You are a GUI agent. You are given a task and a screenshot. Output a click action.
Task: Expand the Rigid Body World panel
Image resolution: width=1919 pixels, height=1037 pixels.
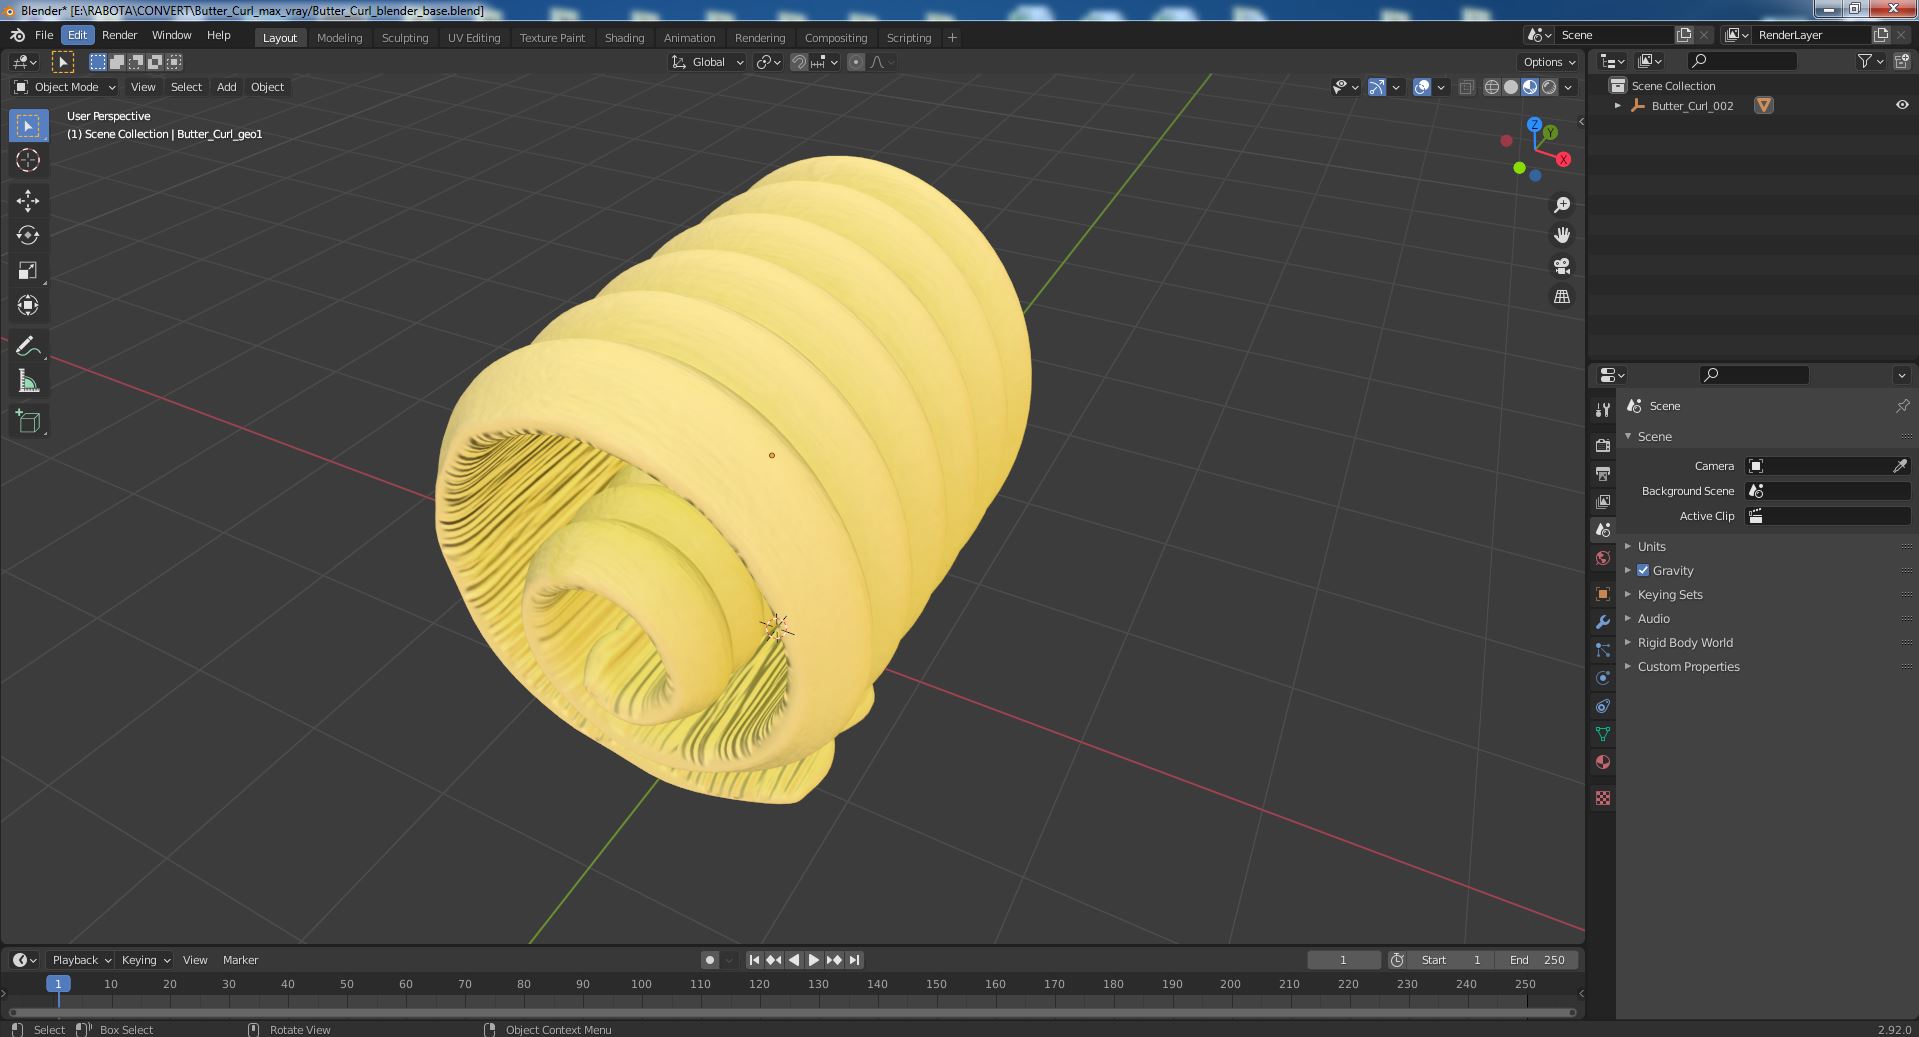click(x=1684, y=642)
